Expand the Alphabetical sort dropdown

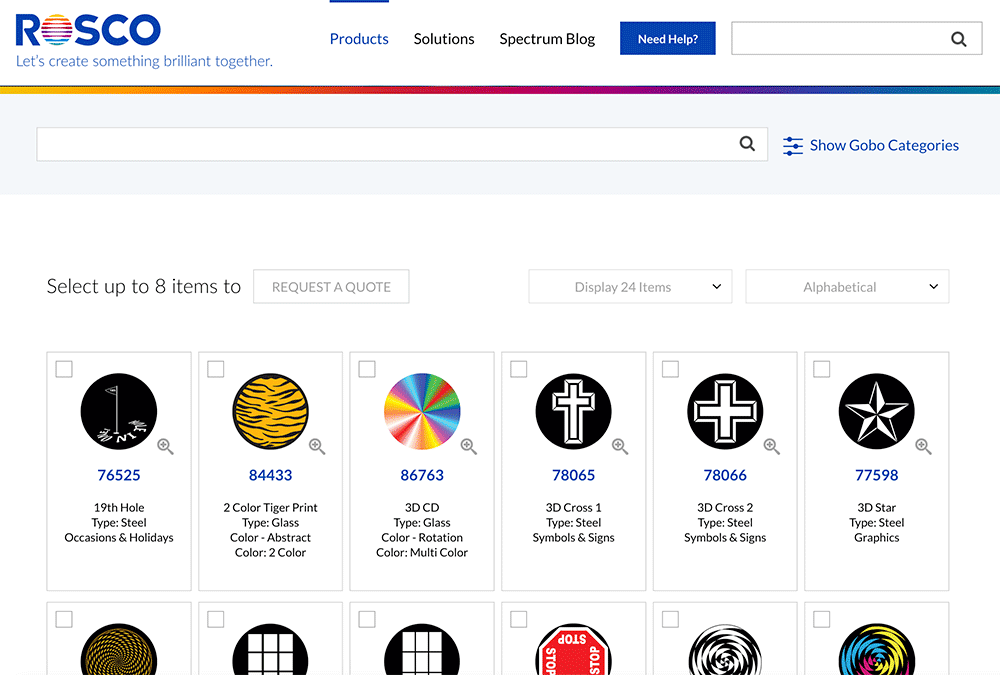[x=847, y=287]
